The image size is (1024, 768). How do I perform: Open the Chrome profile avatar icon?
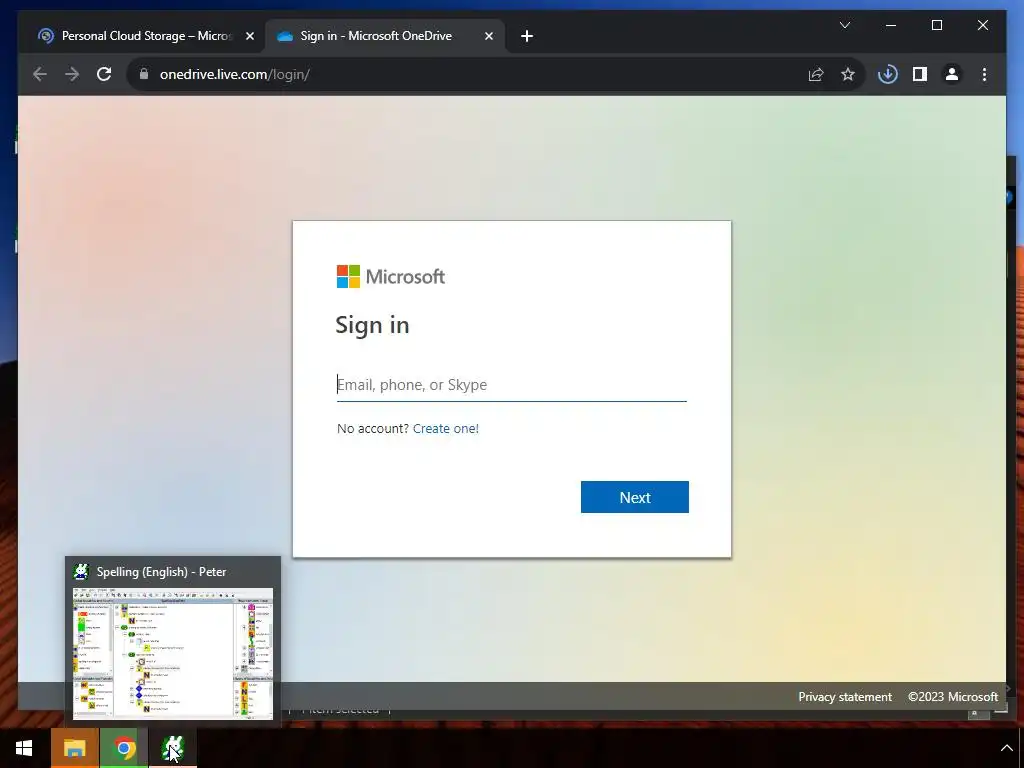[952, 74]
